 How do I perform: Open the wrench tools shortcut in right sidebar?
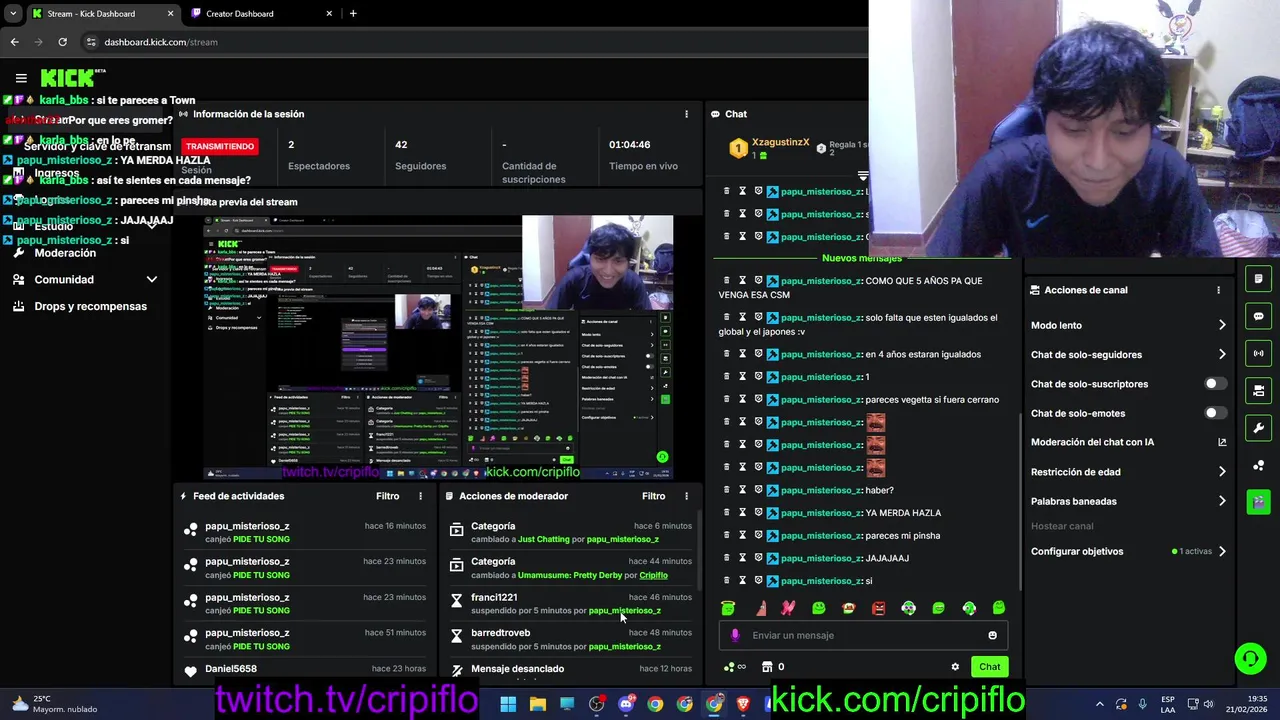tap(1258, 428)
